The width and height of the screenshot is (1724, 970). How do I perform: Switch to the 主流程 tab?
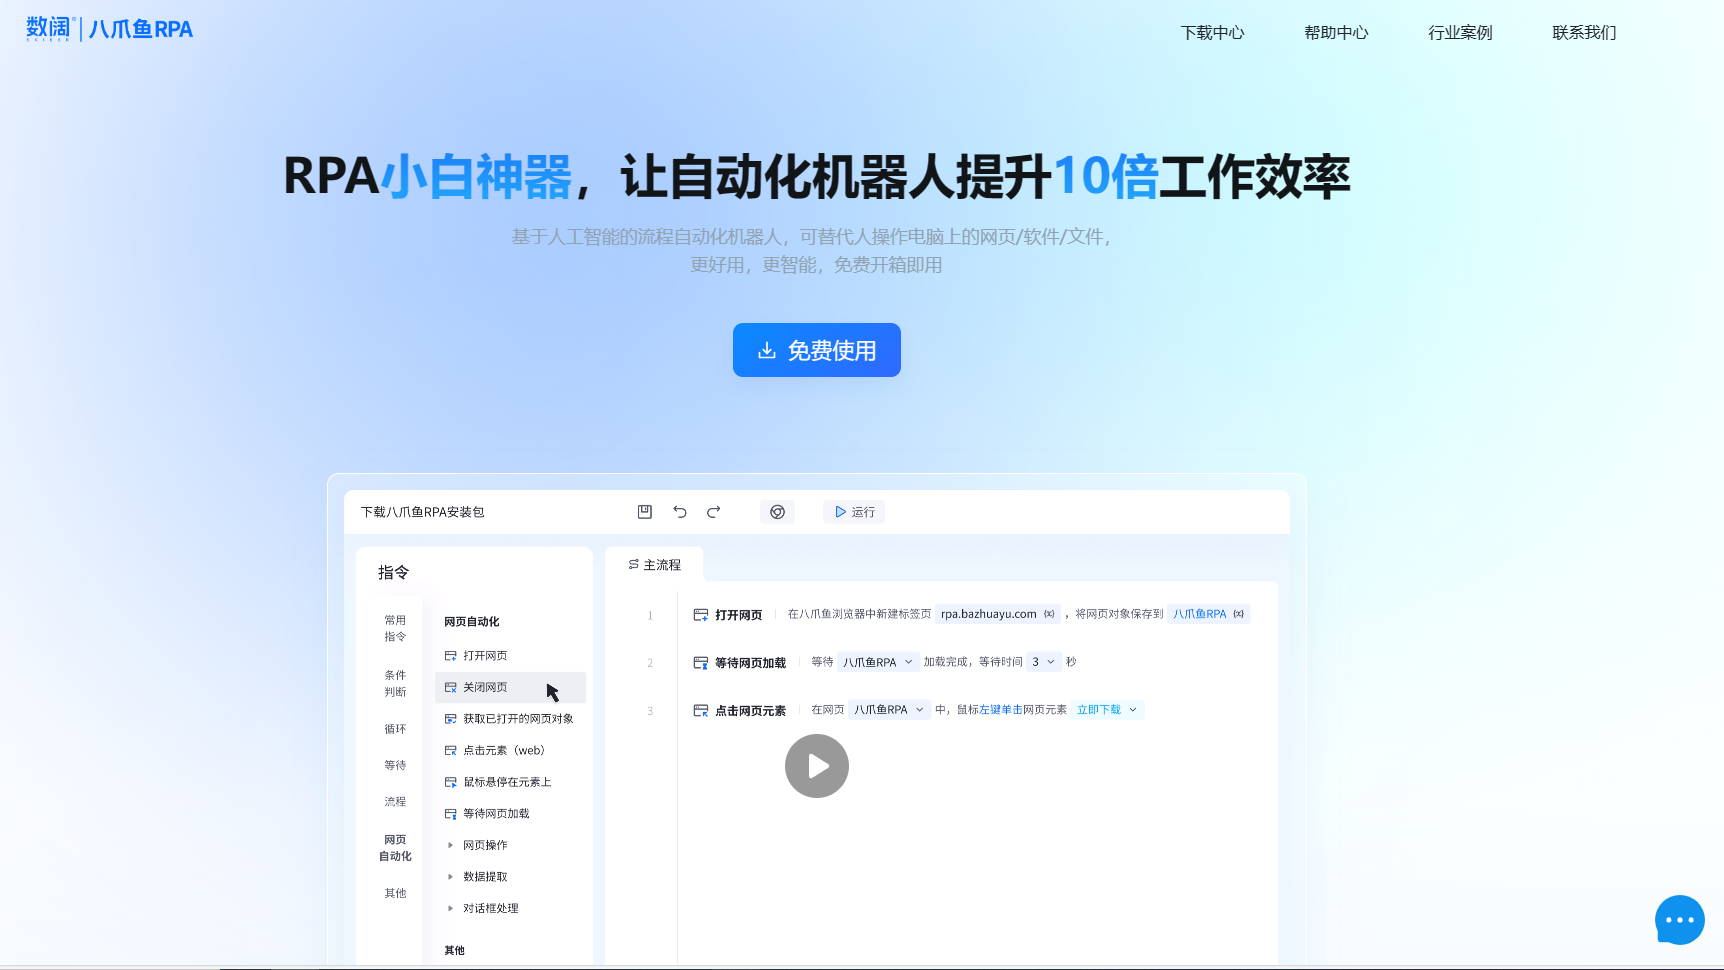coord(654,563)
